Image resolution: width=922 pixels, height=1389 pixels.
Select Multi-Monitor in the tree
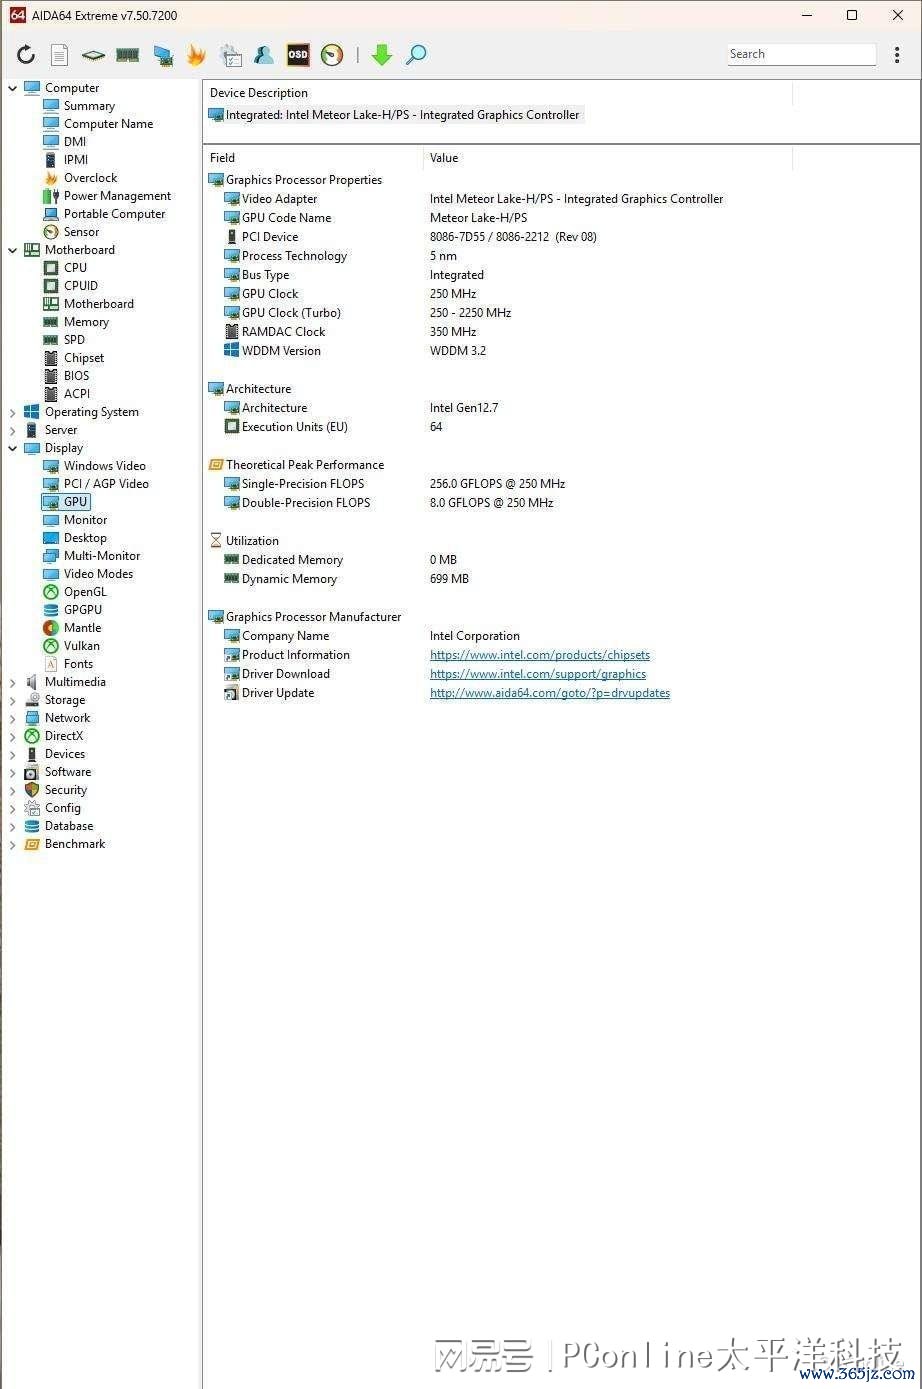[x=102, y=556]
